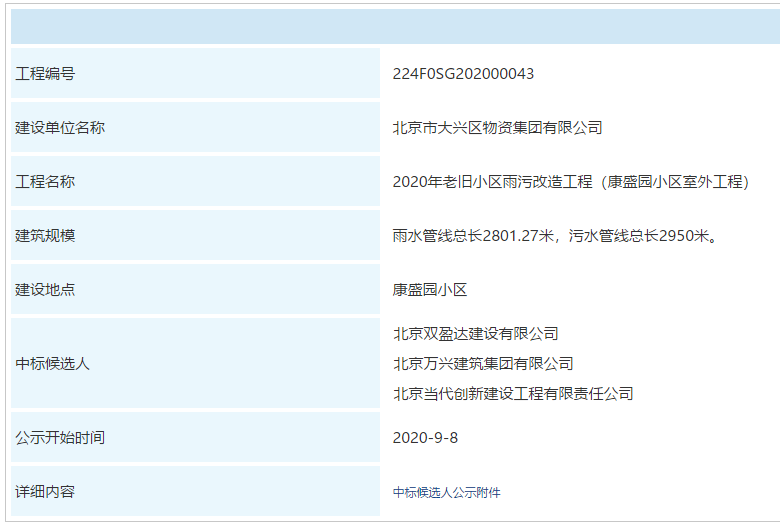Open the 中标候选人公示附件 attachment link

coord(446,492)
